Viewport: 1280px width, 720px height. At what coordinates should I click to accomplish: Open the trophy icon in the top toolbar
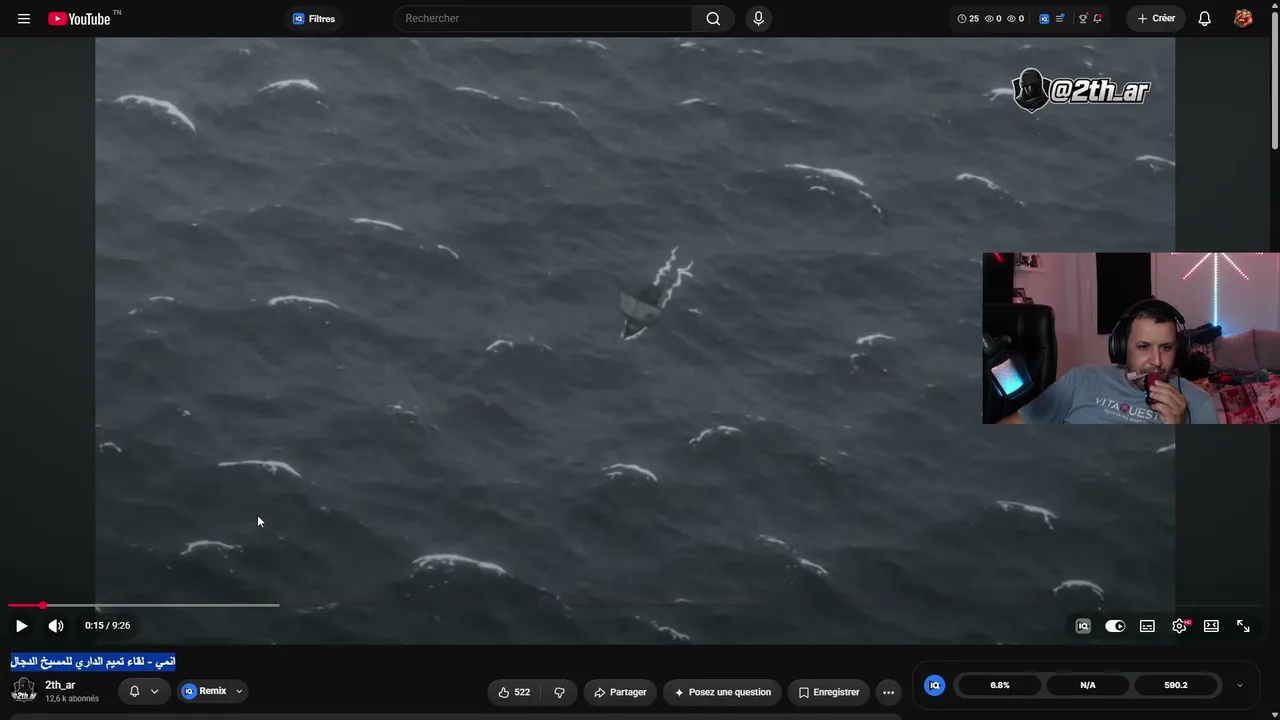pyautogui.click(x=1083, y=19)
